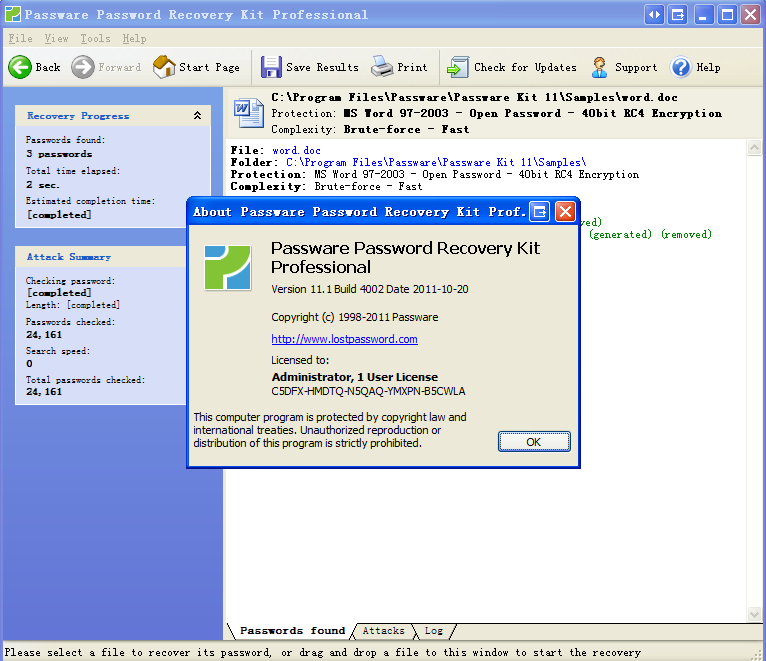Click the double-arrow button in the main title bar
Image resolution: width=766 pixels, height=661 pixels.
654,15
